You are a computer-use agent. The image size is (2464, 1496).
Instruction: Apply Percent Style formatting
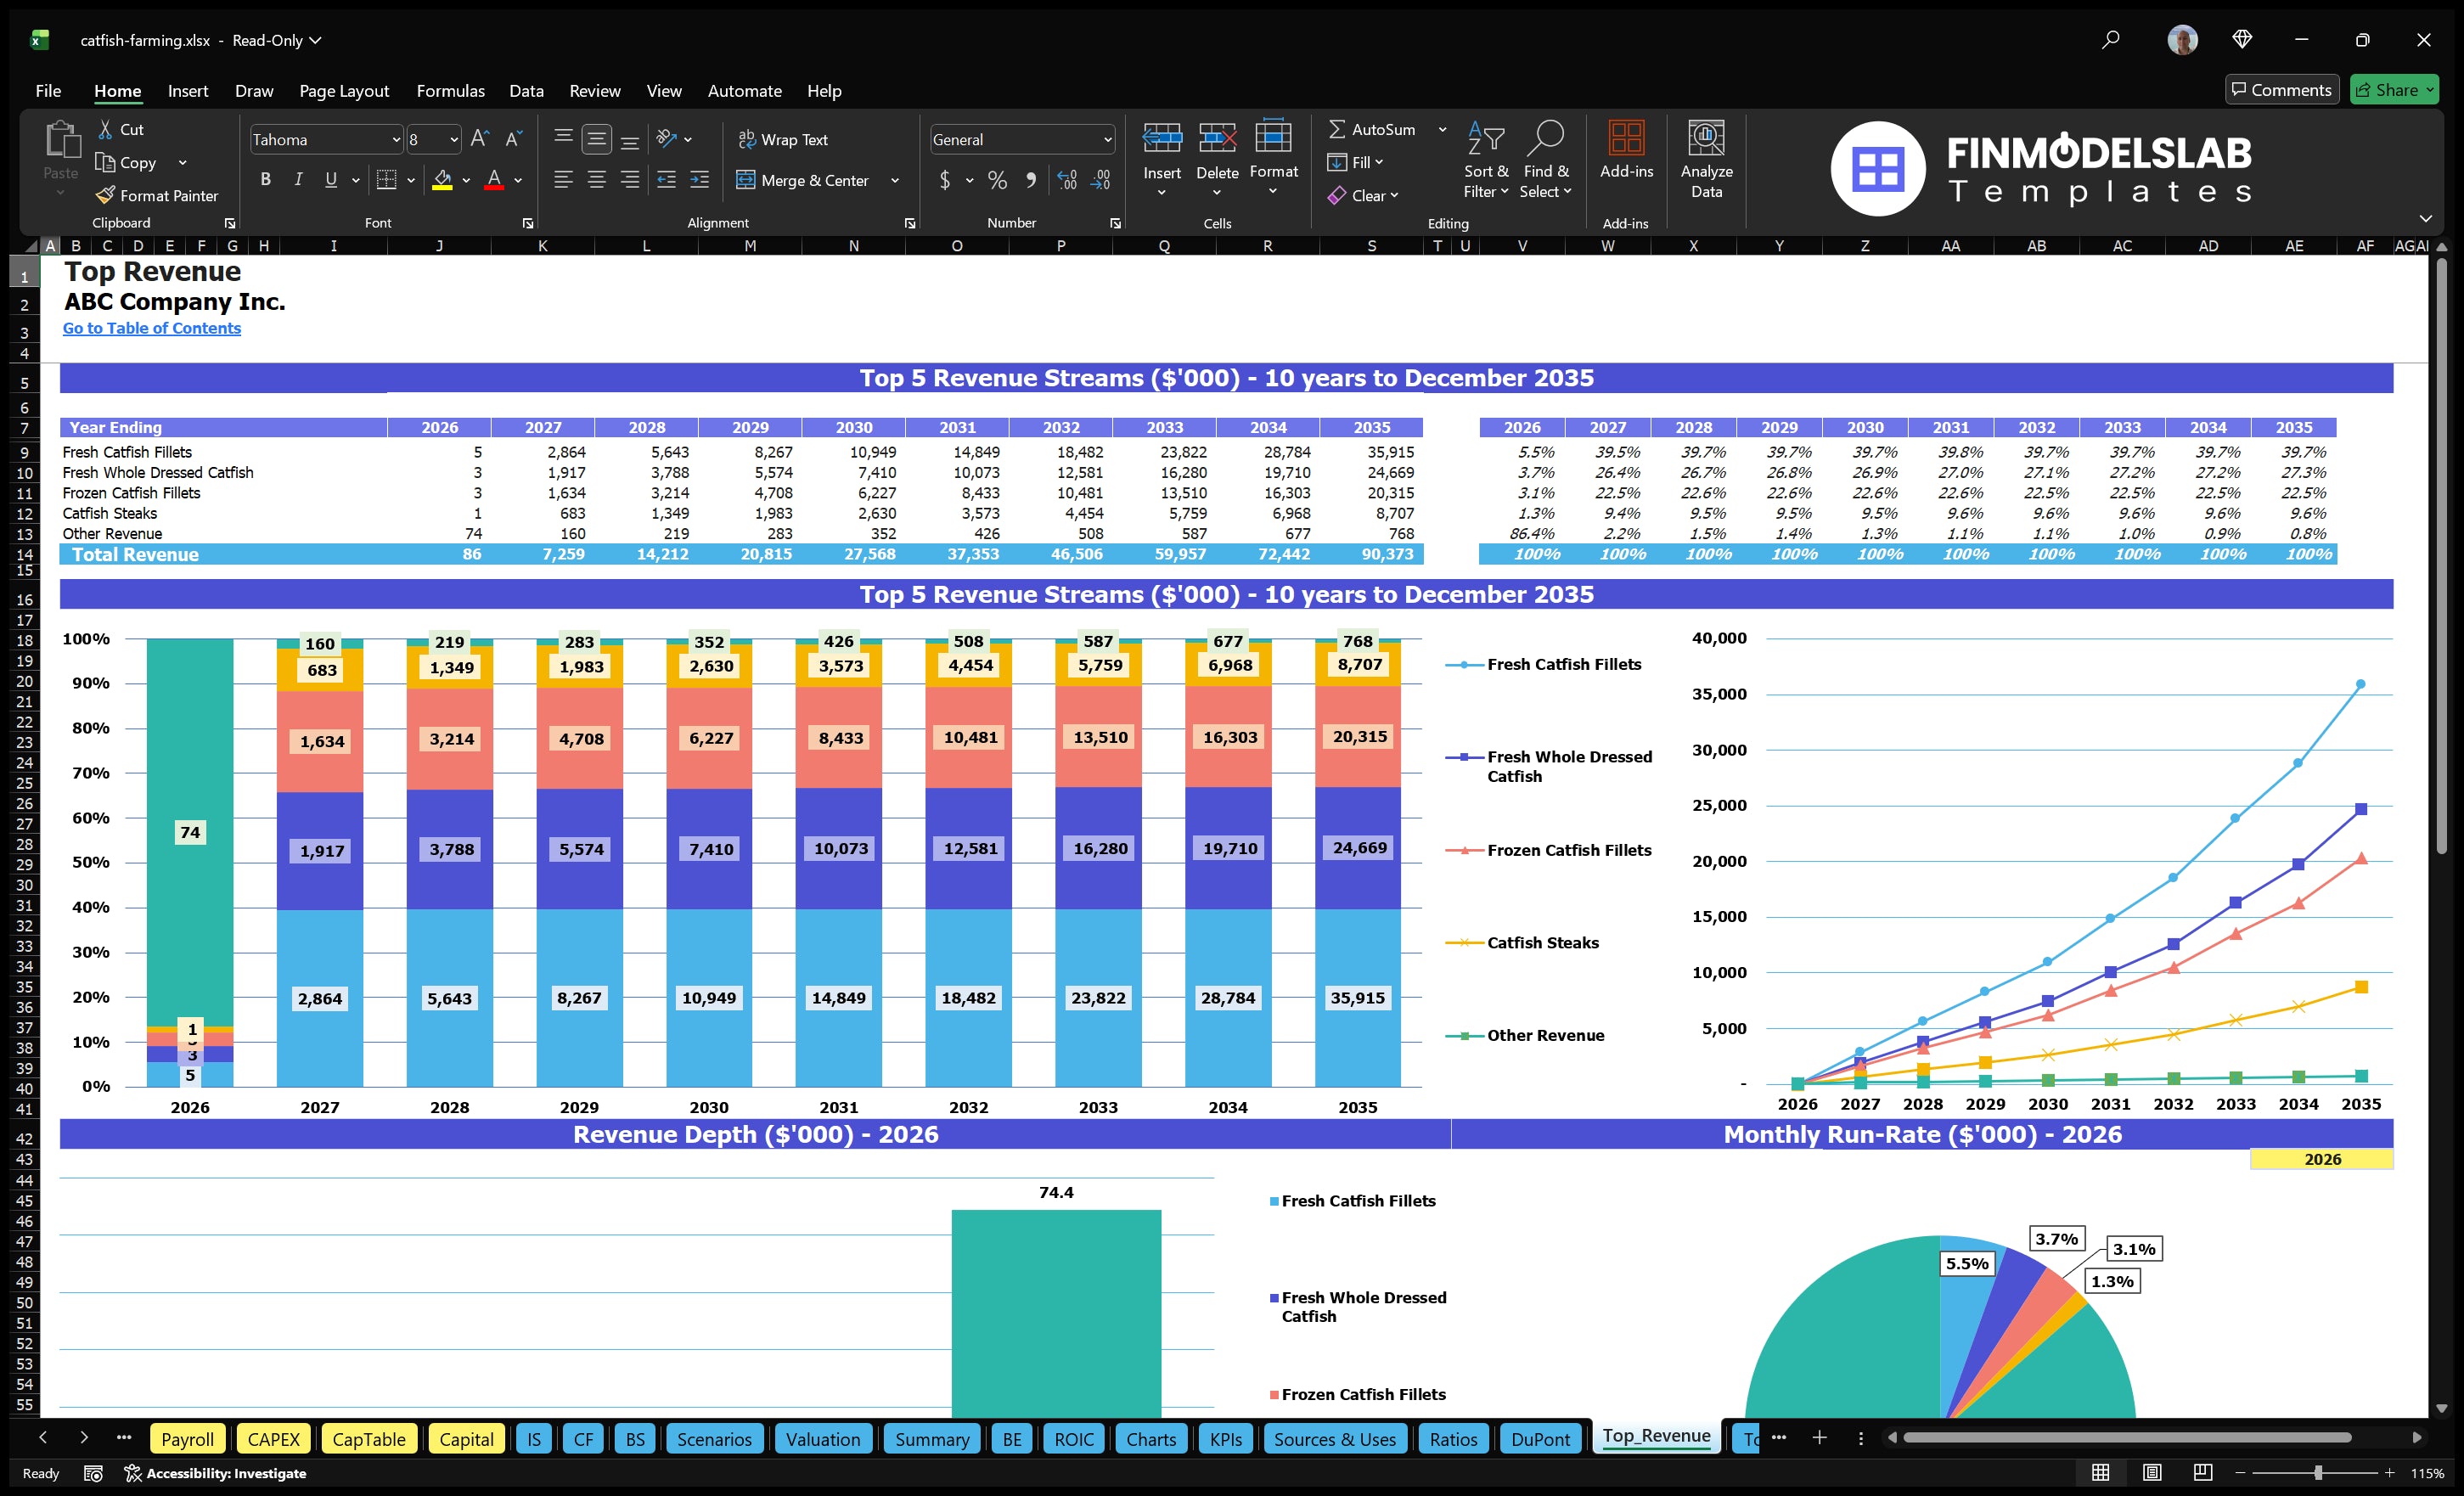997,180
